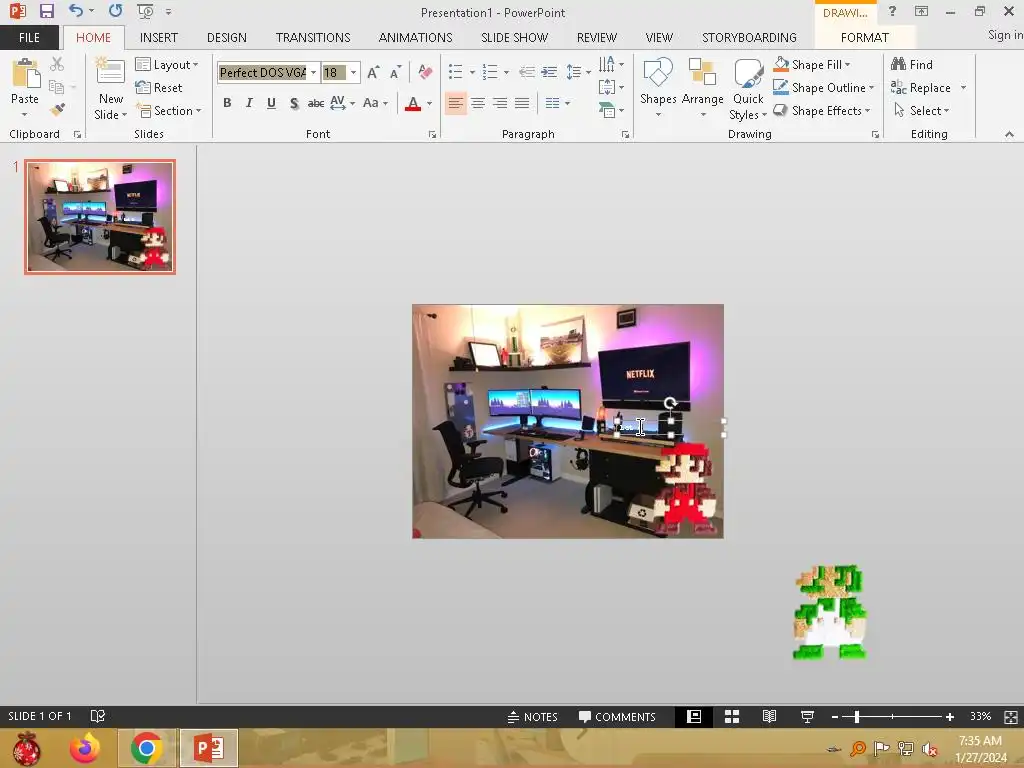This screenshot has width=1024, height=768.
Task: Switch to Reading View
Action: (769, 716)
